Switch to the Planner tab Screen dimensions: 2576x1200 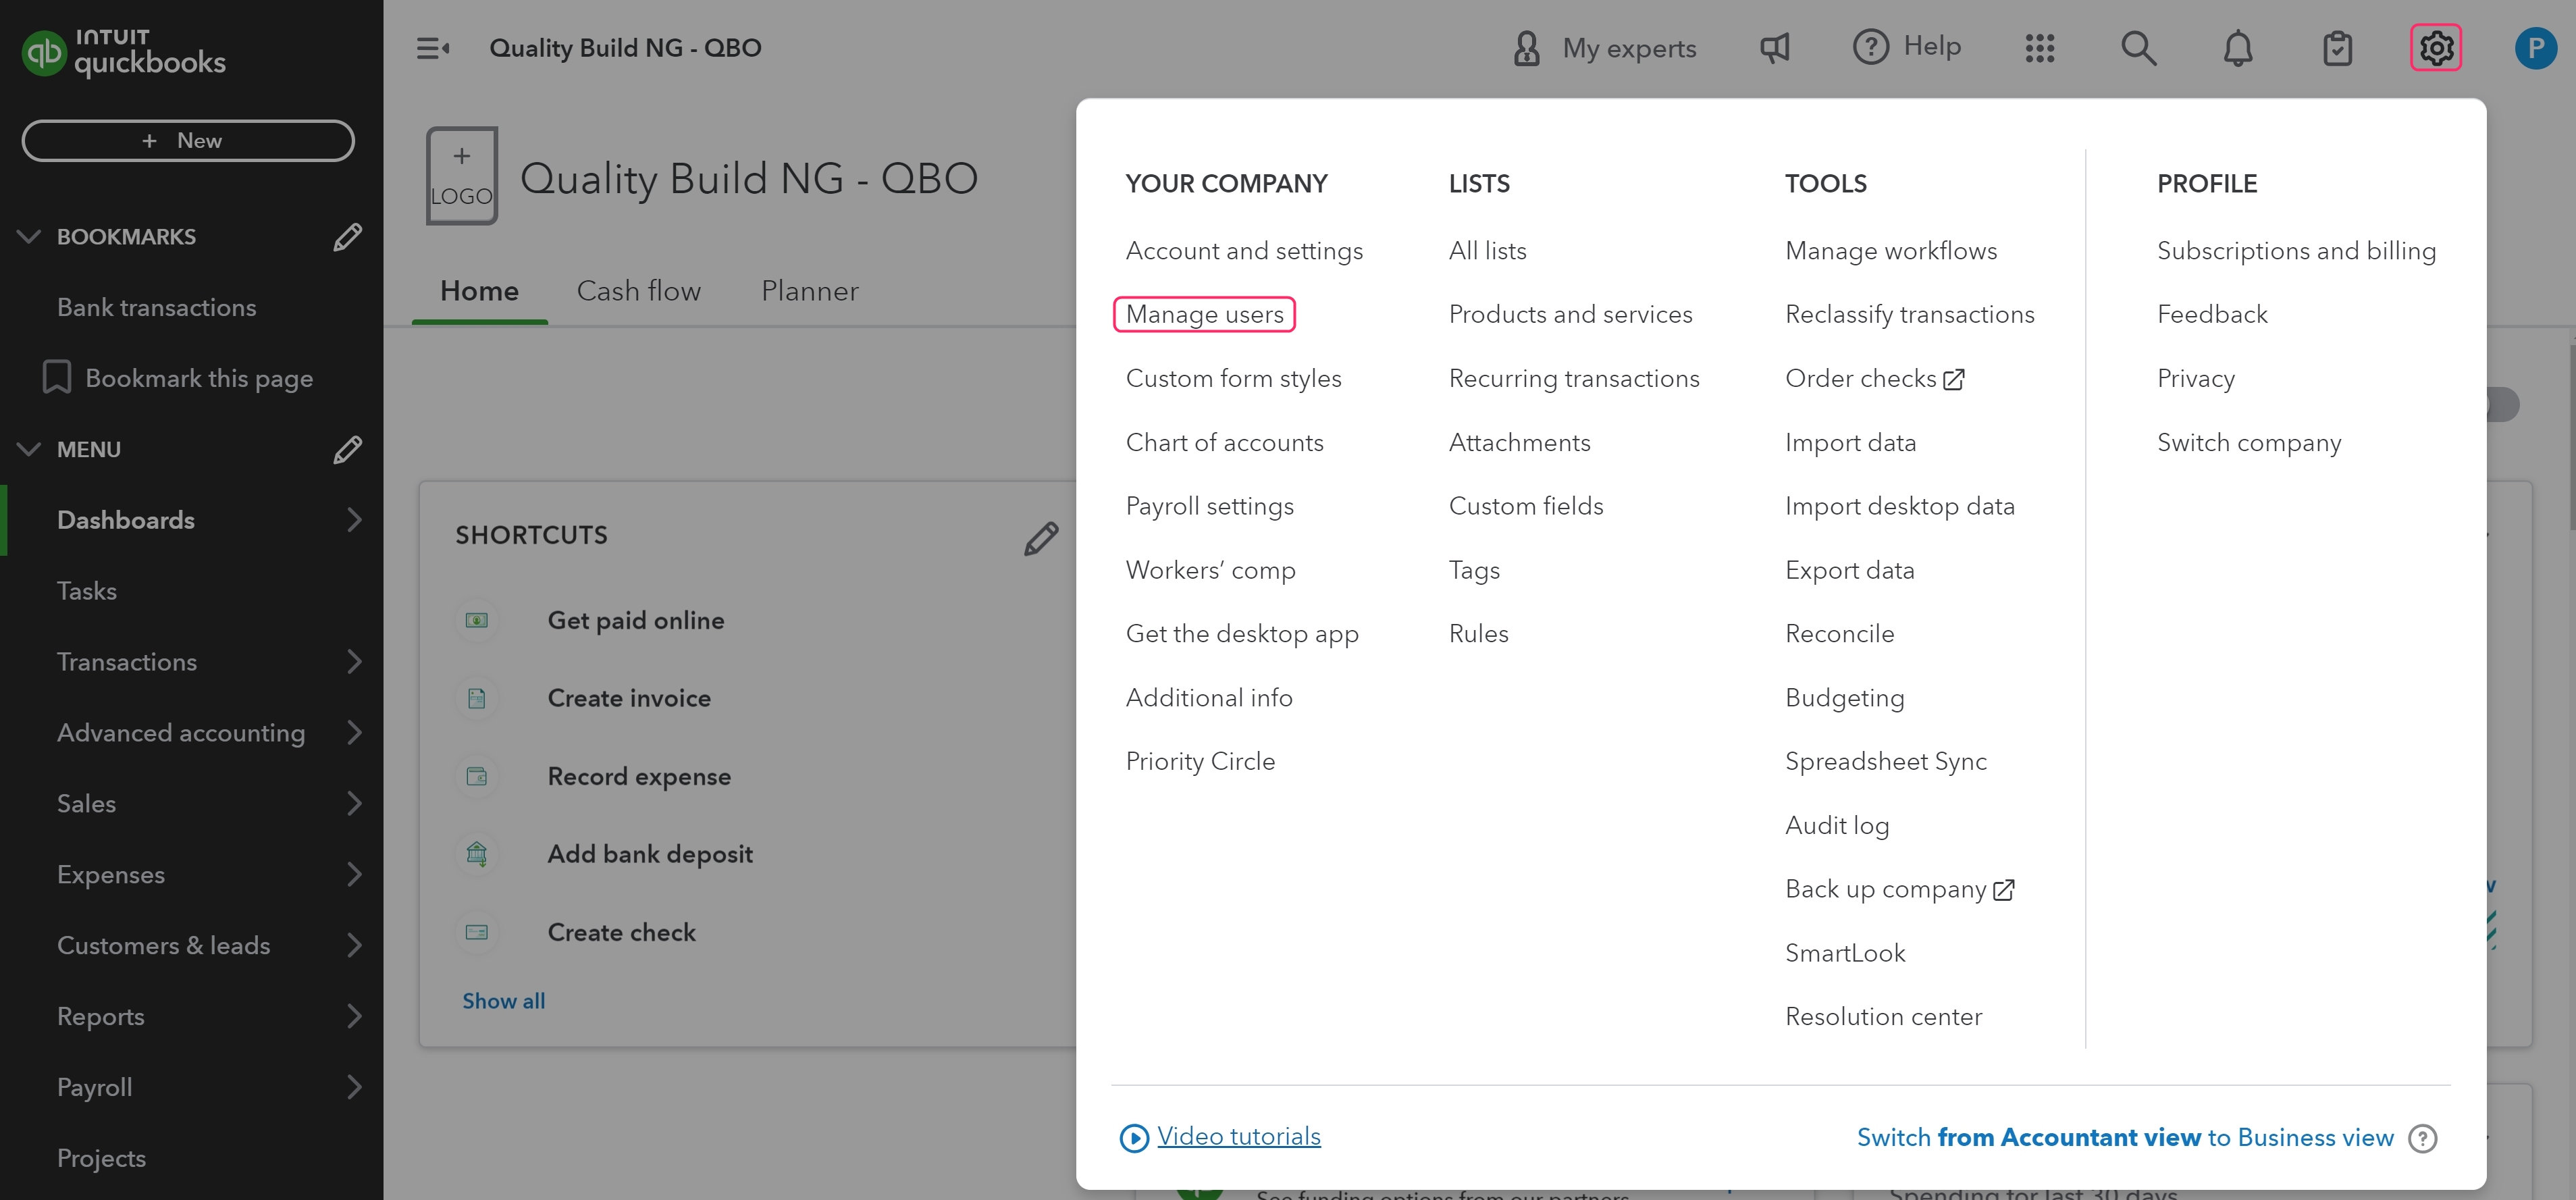pos(810,291)
